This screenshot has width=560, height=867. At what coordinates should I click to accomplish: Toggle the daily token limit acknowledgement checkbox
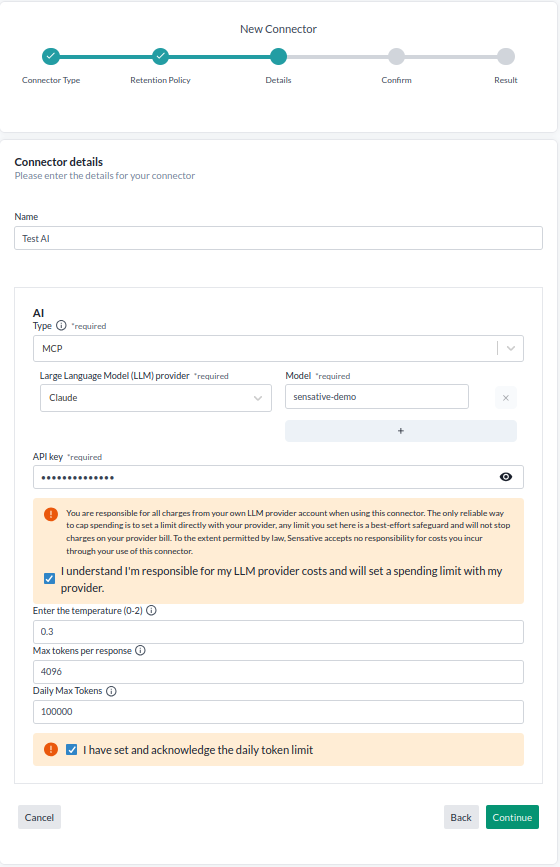click(x=71, y=750)
